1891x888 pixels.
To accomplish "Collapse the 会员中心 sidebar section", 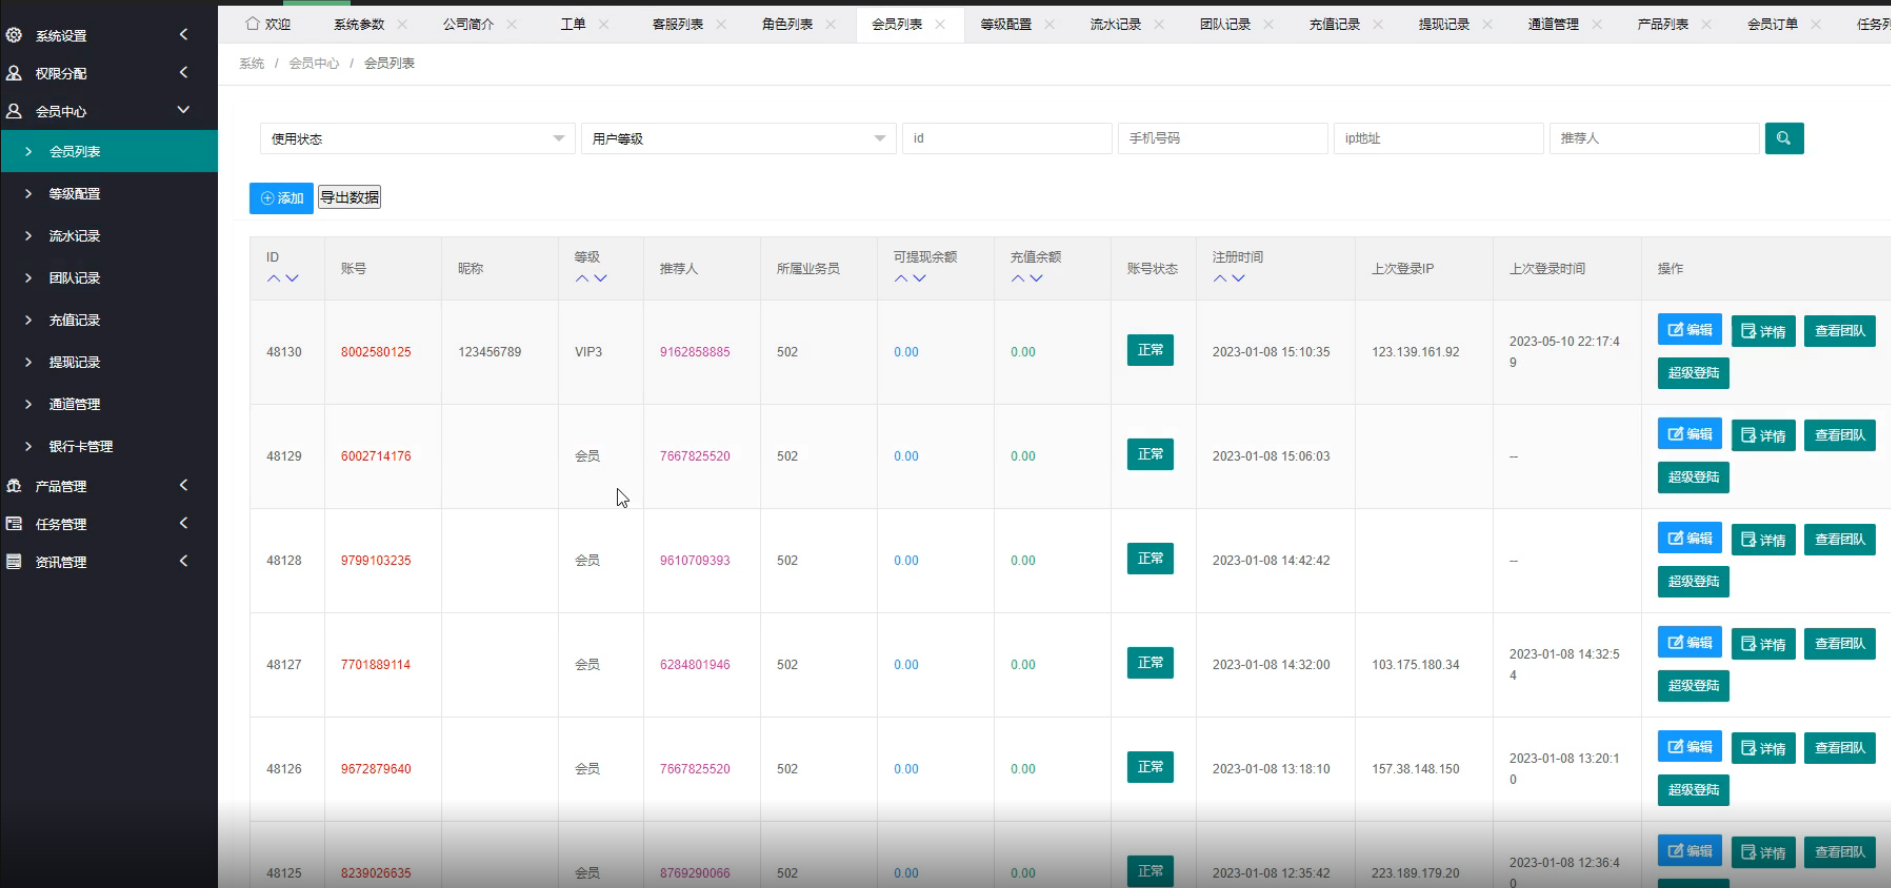I will (183, 110).
